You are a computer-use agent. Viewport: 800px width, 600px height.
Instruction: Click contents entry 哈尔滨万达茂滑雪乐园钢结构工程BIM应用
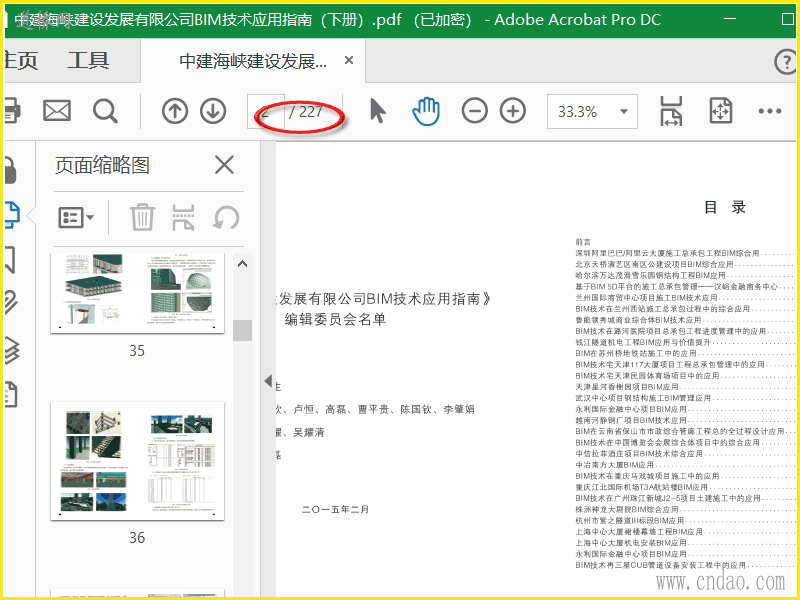(650, 276)
